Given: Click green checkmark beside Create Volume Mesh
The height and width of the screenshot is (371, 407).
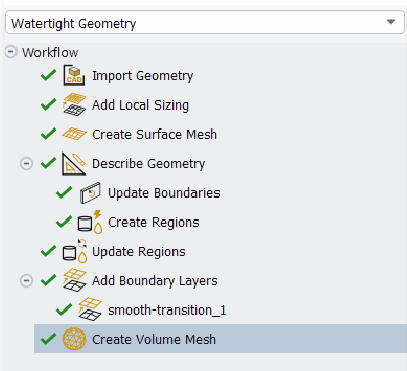Looking at the screenshot, I should (x=48, y=339).
